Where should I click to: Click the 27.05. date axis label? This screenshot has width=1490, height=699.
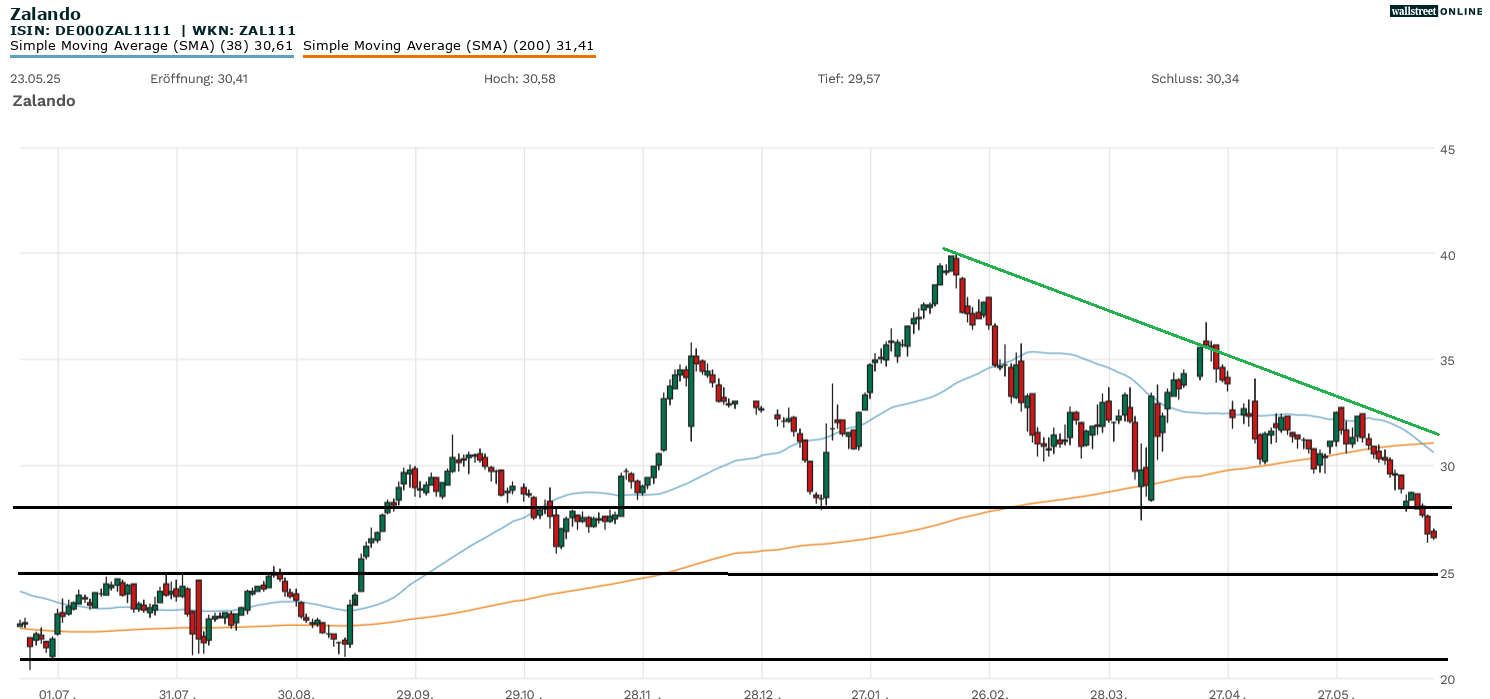pyautogui.click(x=1336, y=693)
